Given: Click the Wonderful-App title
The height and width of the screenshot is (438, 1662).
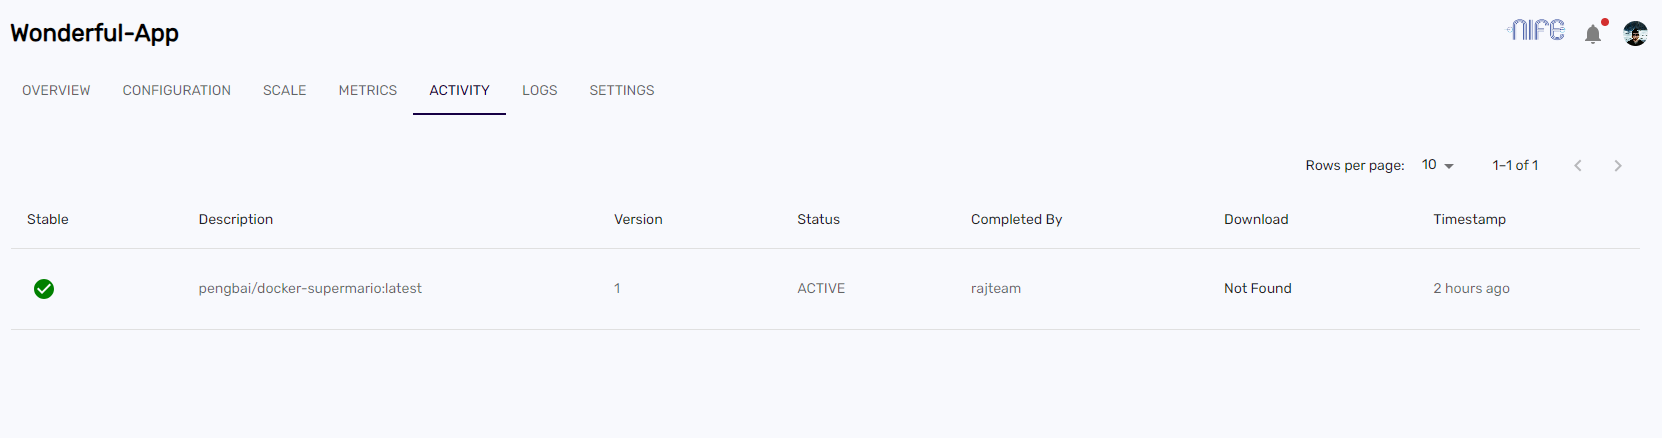Looking at the screenshot, I should (95, 33).
